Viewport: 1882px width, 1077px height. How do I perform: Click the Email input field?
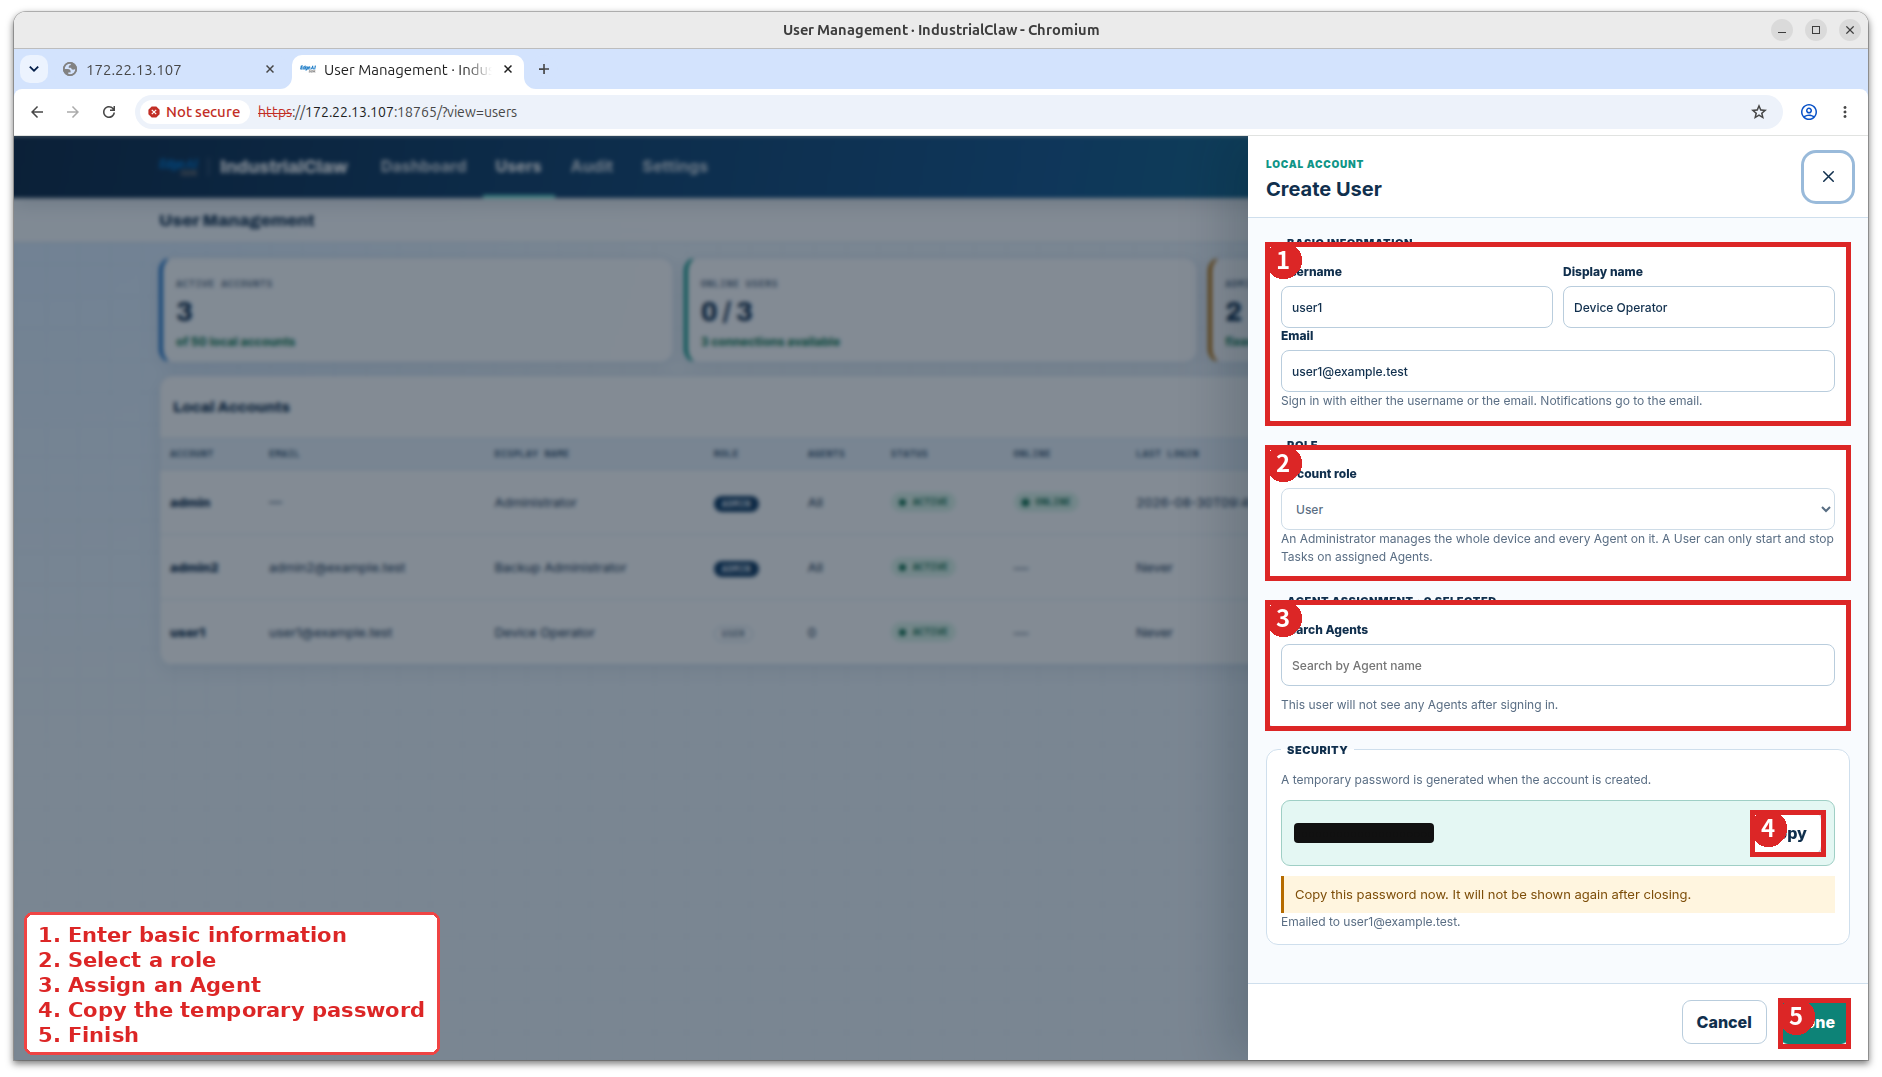click(1557, 371)
